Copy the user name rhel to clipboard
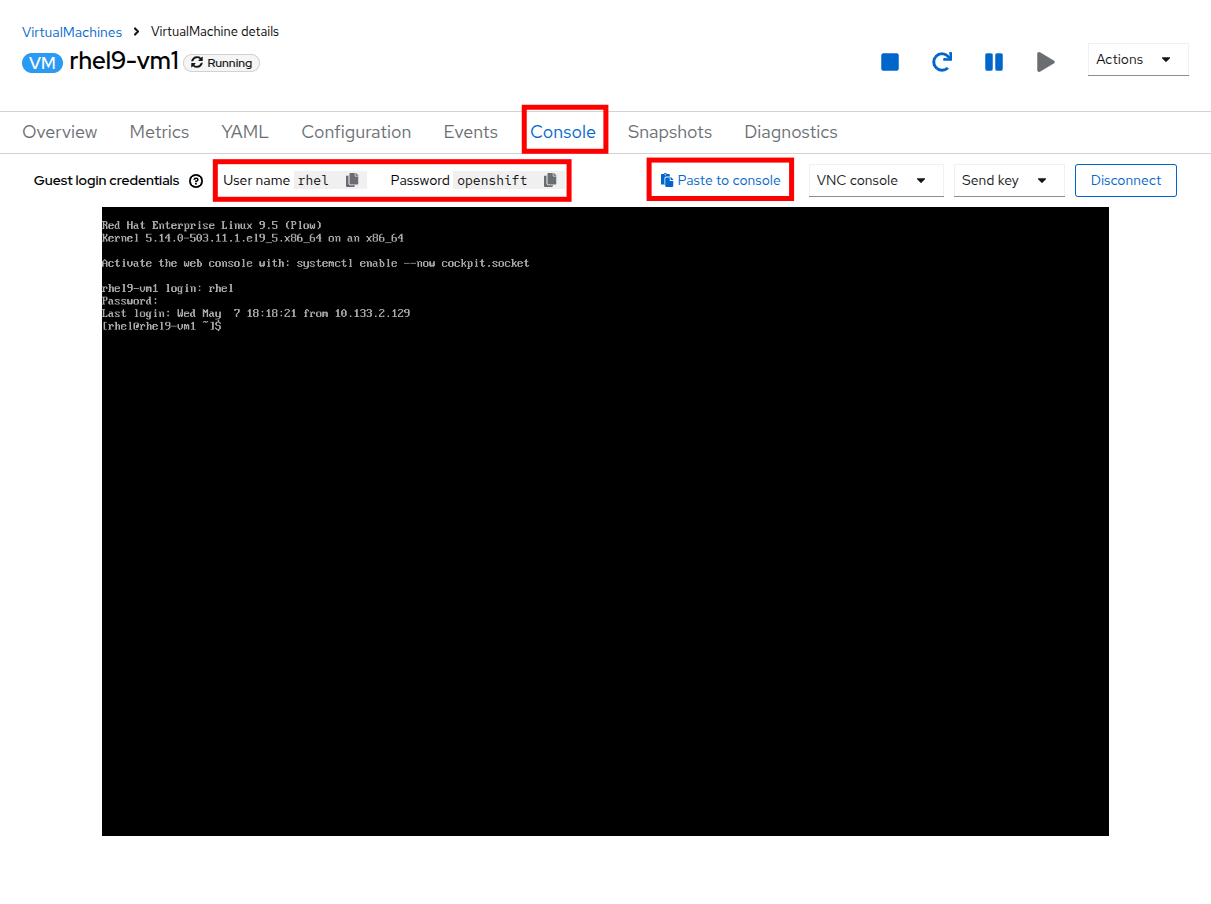Image resolution: width=1211 pixels, height=904 pixels. [x=352, y=181]
